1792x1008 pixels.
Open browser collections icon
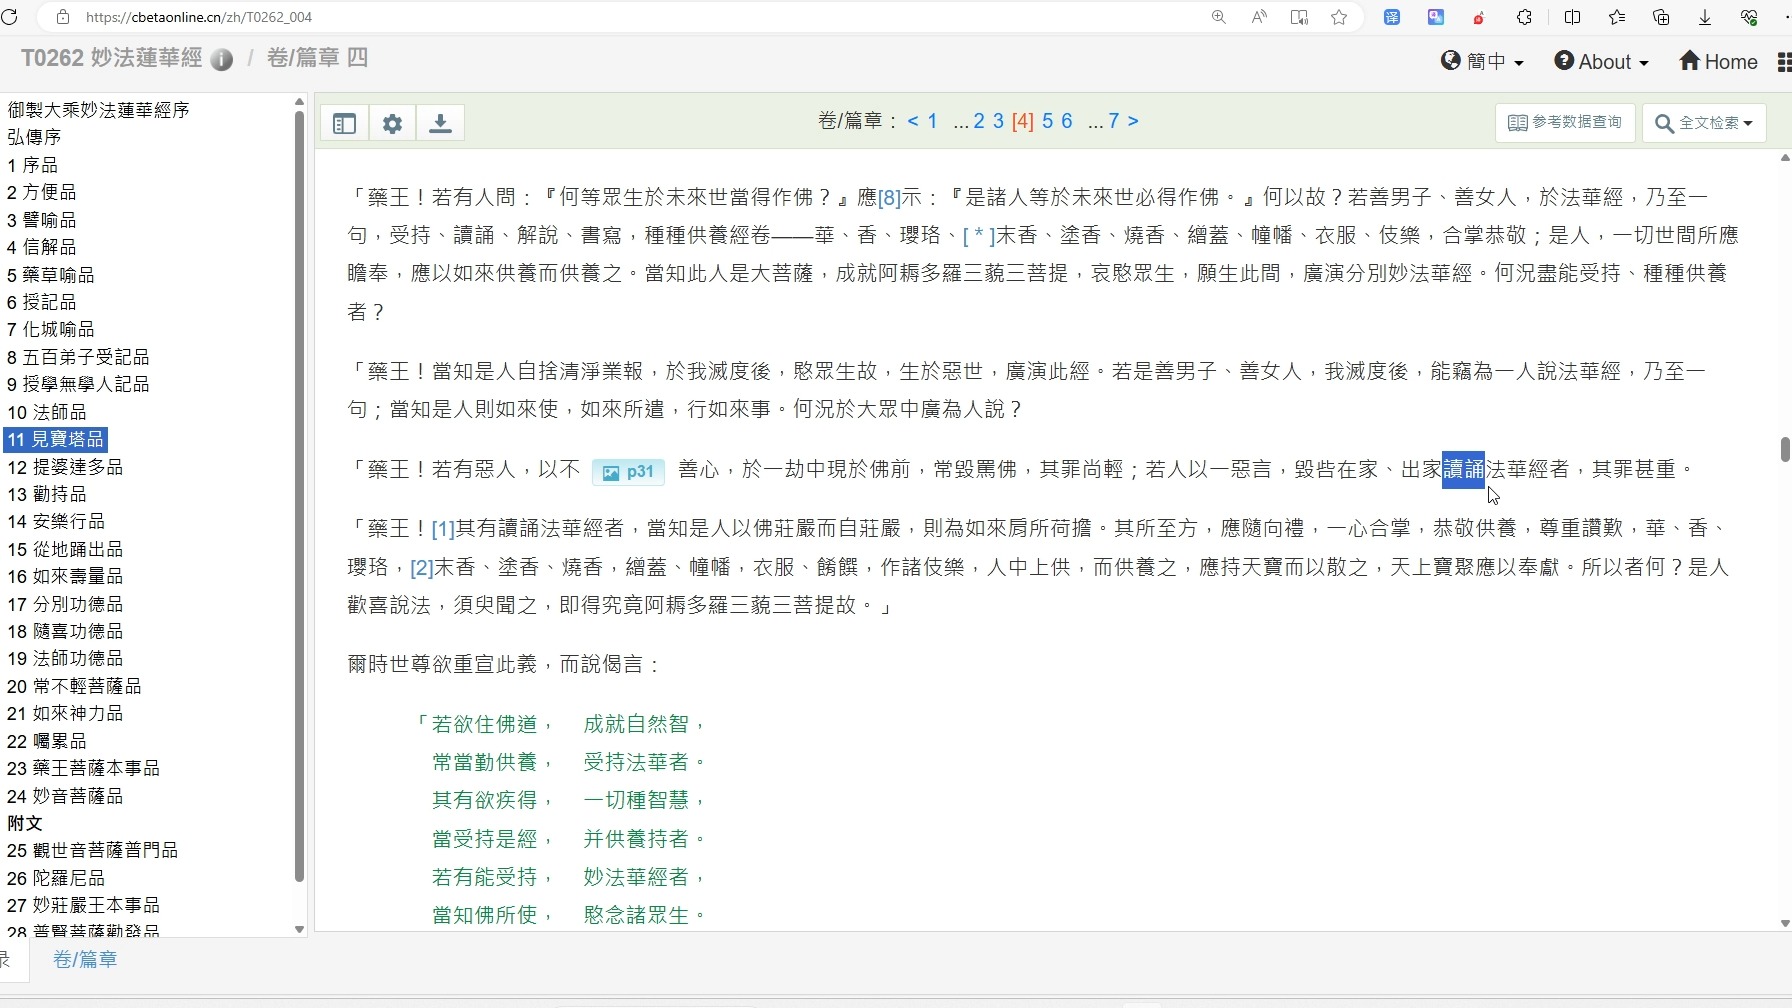[1661, 17]
